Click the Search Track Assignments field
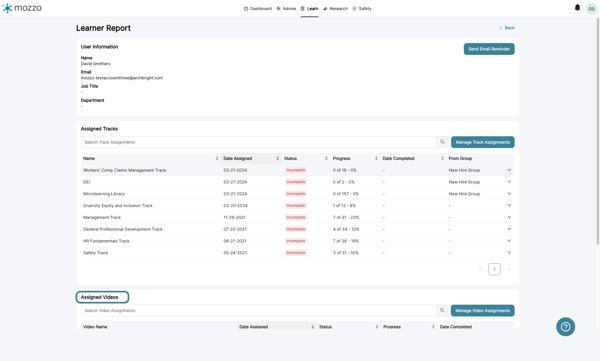The height and width of the screenshot is (361, 600). click(259, 142)
